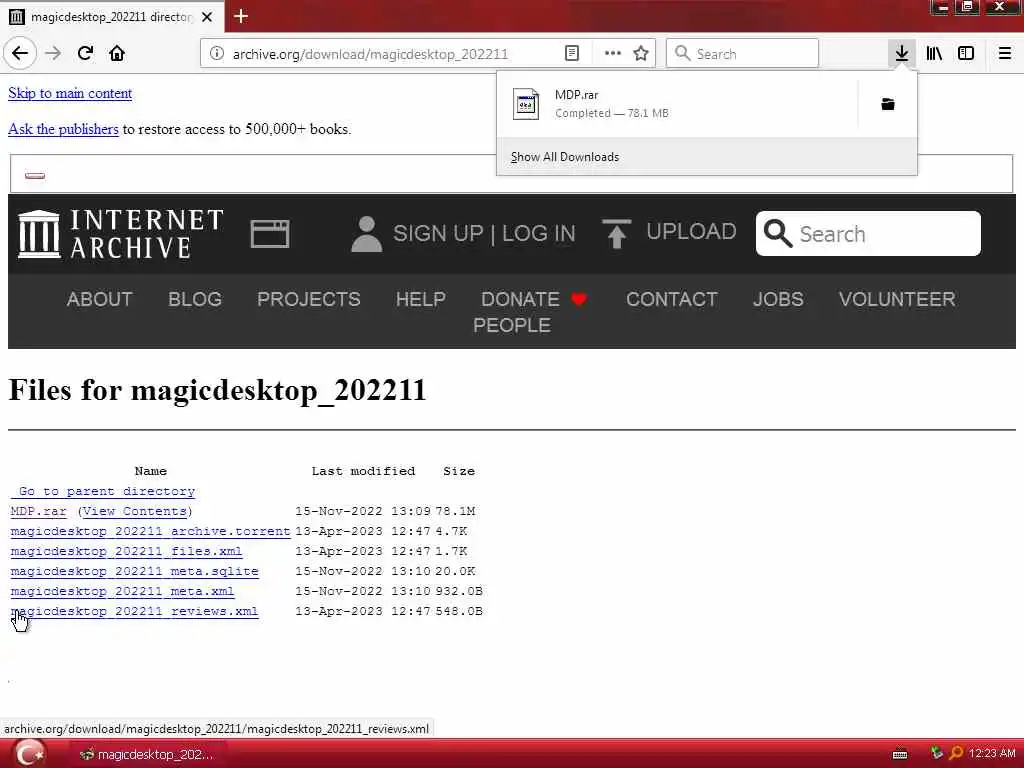Open the VOLUNTEER menu item
Image resolution: width=1024 pixels, height=768 pixels.
point(897,299)
